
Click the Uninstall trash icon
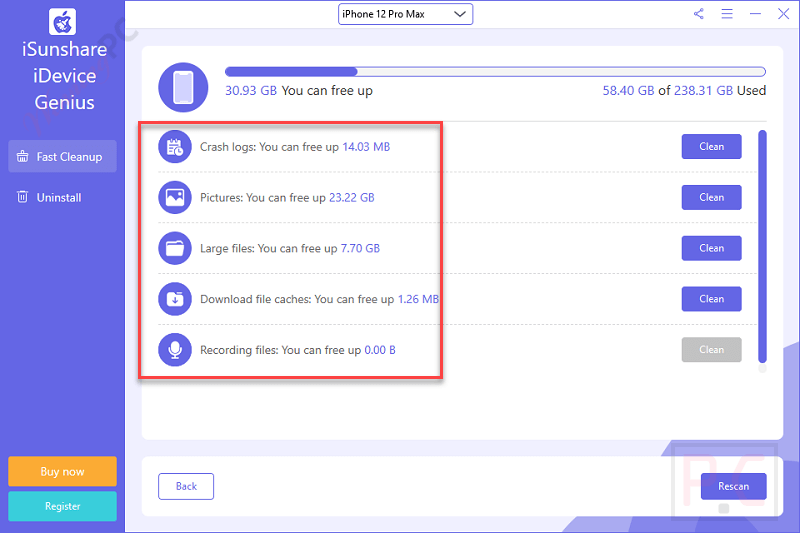[22, 197]
